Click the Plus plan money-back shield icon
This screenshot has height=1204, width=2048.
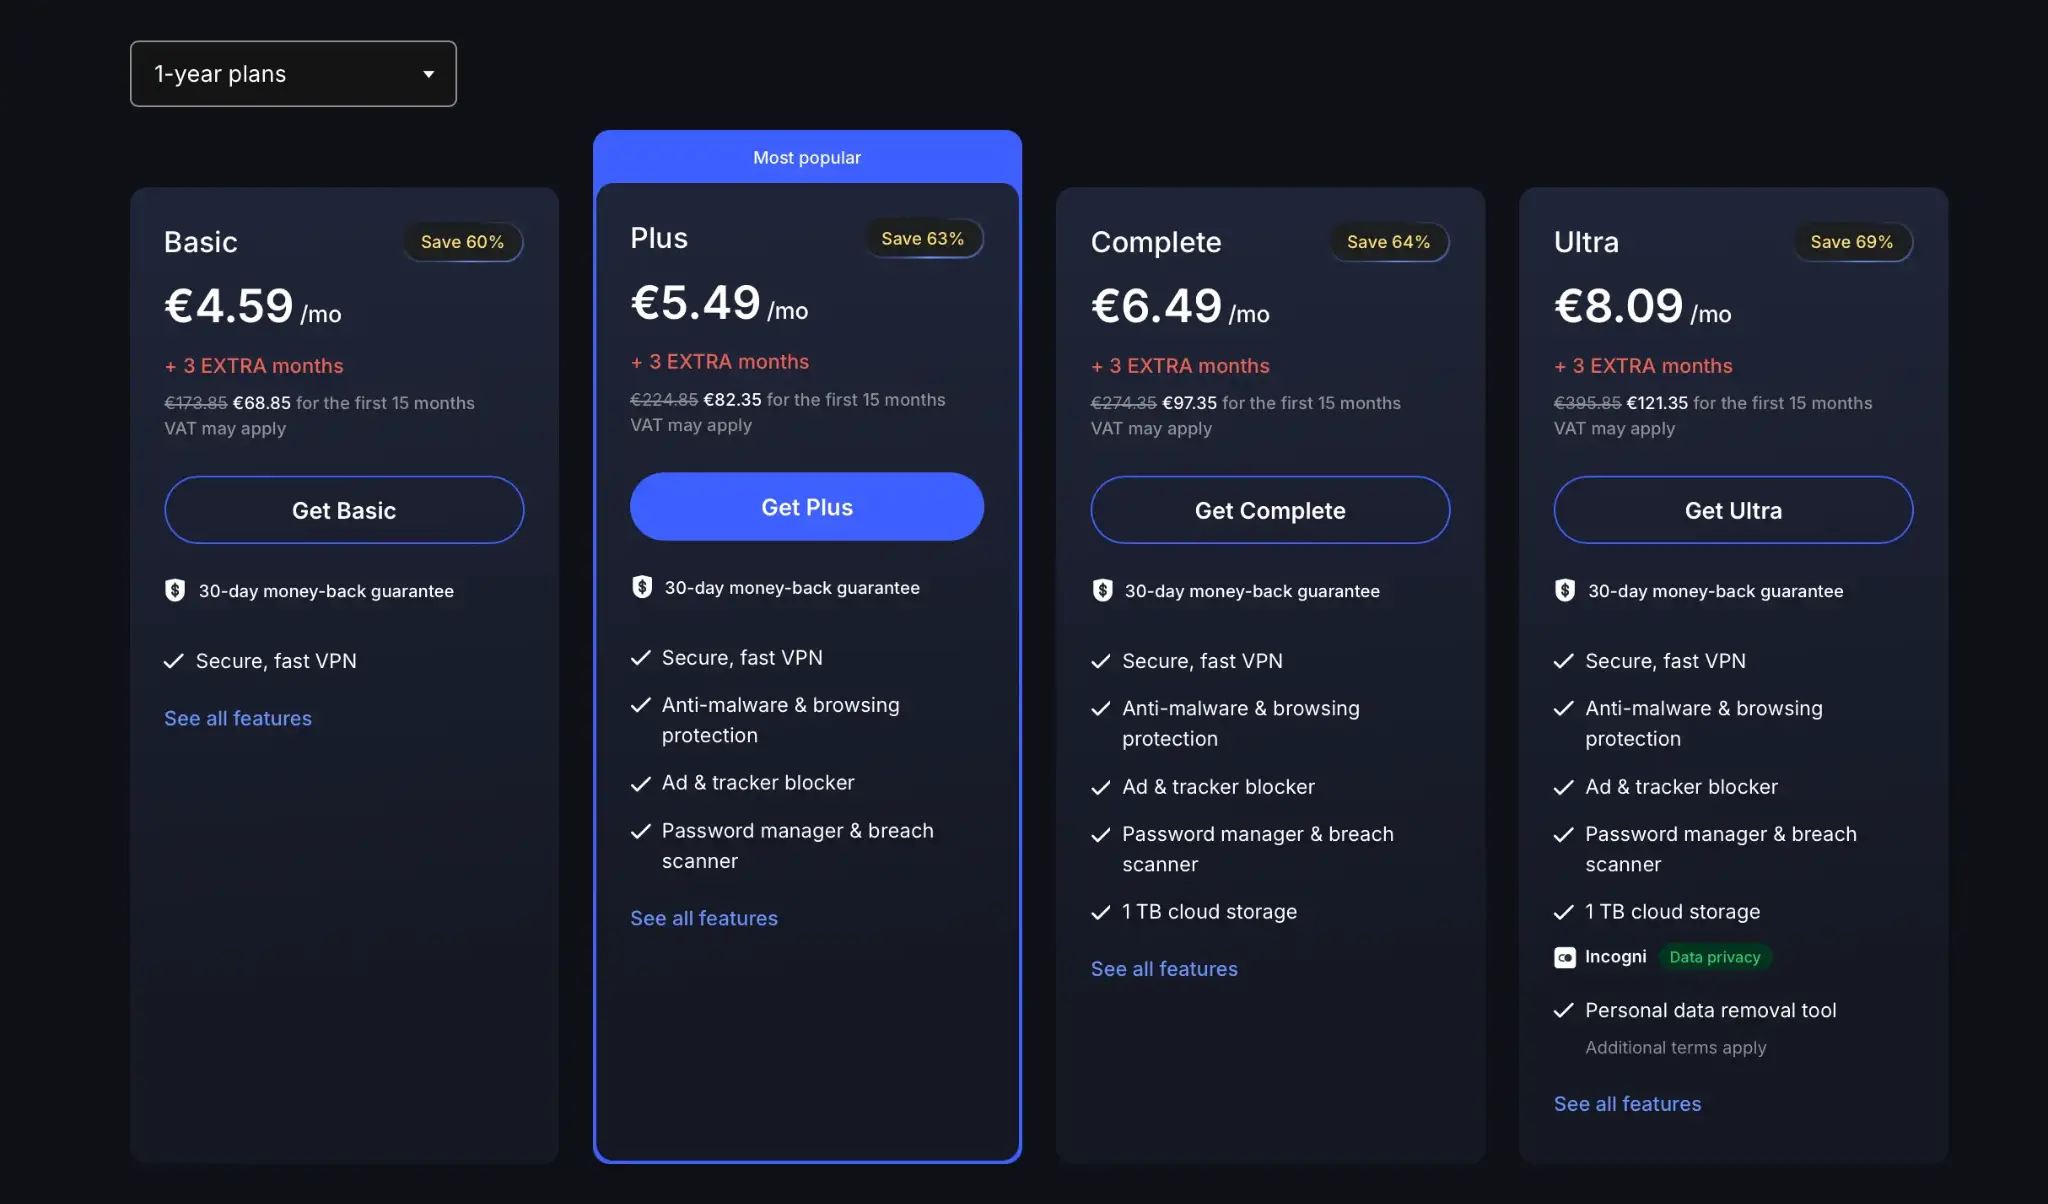click(x=642, y=587)
